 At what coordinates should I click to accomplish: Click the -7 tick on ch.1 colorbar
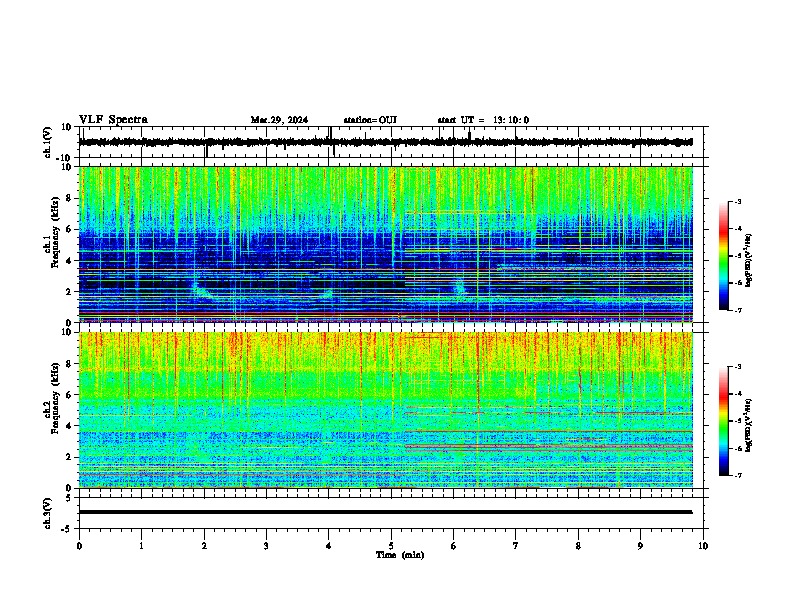click(737, 310)
